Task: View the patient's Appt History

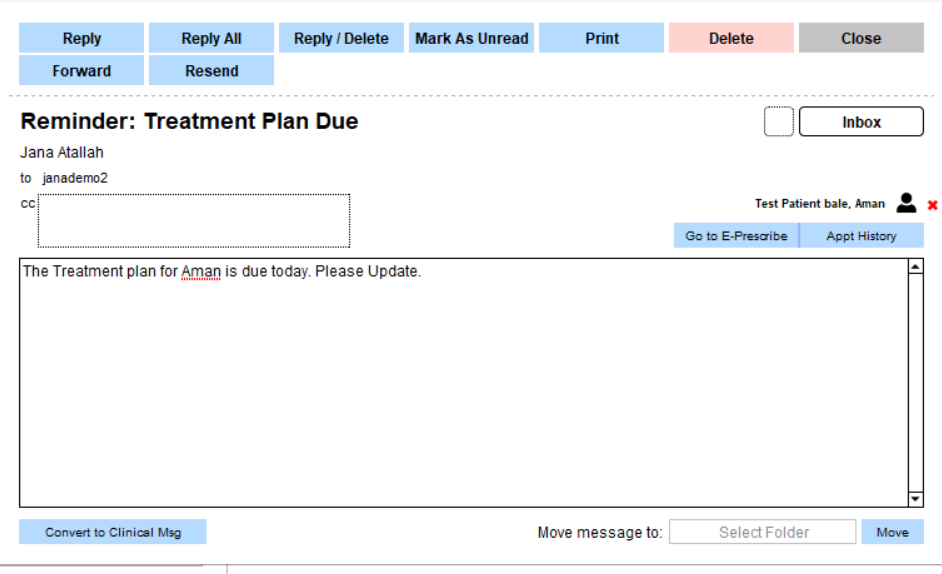Action: pyautogui.click(x=861, y=236)
